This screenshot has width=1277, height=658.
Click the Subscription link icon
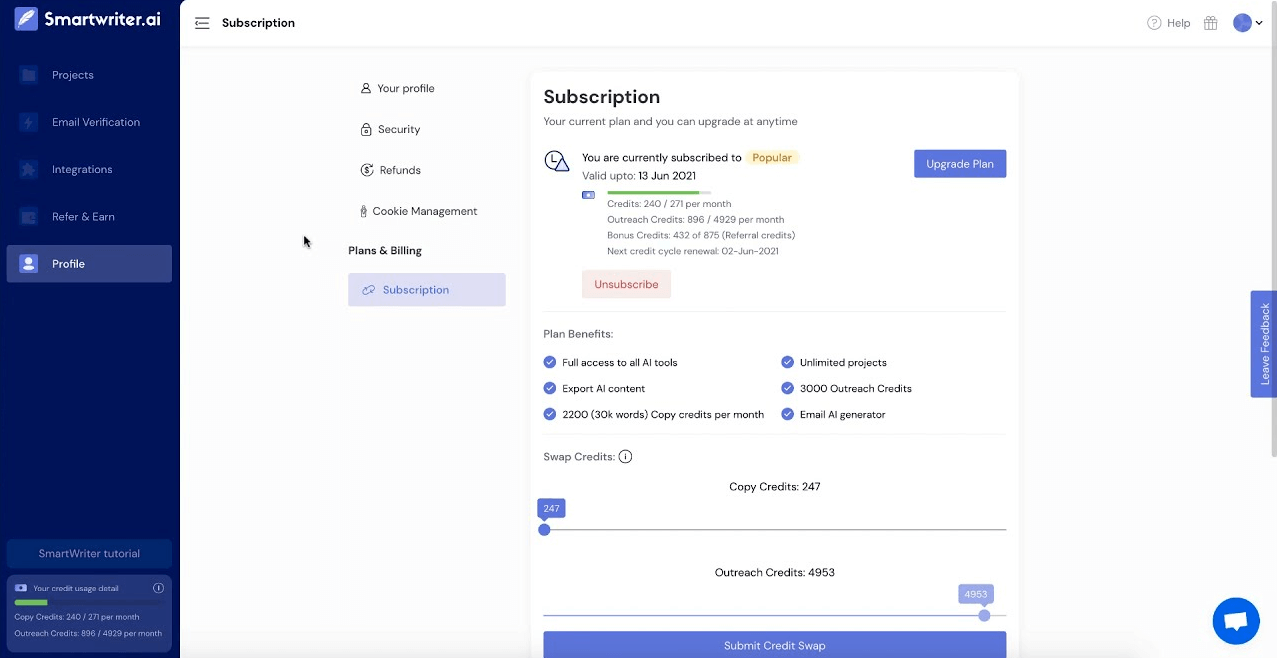pos(368,290)
